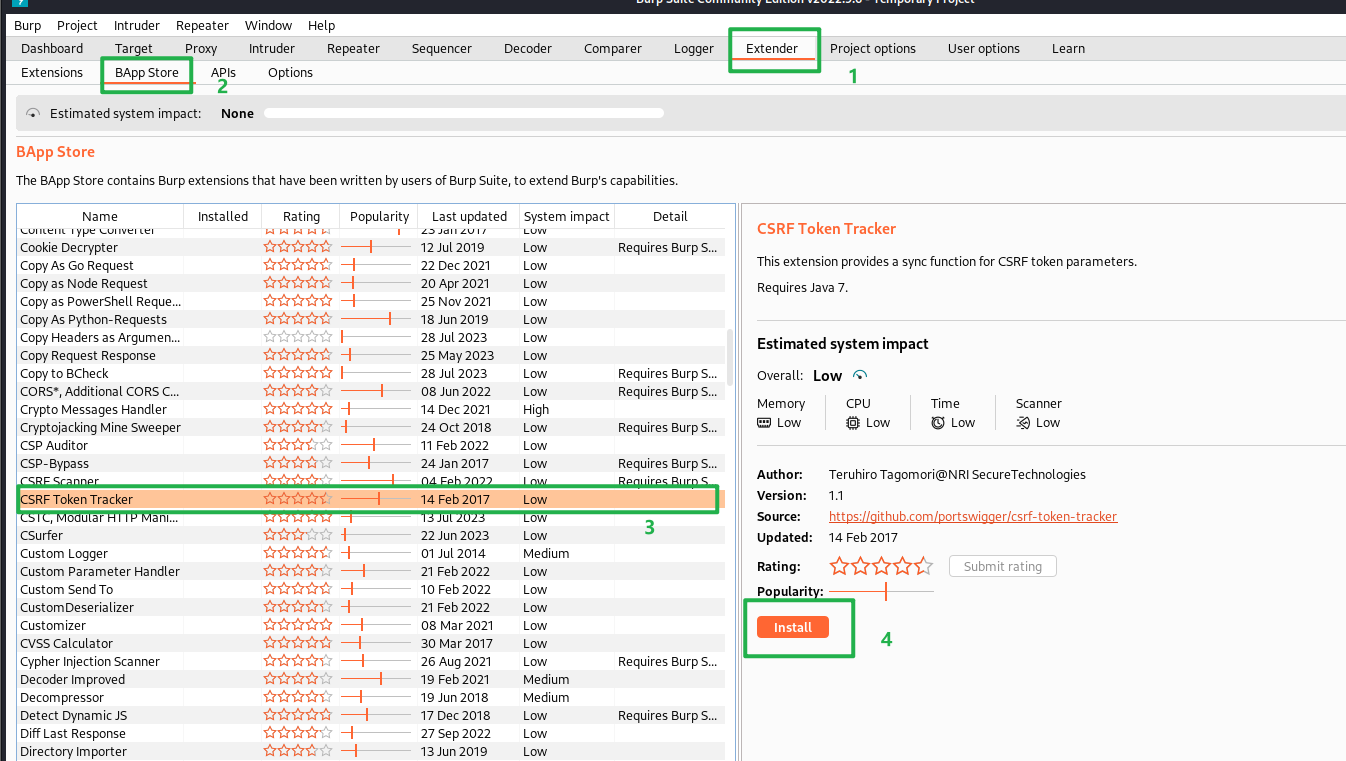This screenshot has height=761, width=1346.
Task: Go to the Intruder tool tab
Action: click(x=272, y=48)
